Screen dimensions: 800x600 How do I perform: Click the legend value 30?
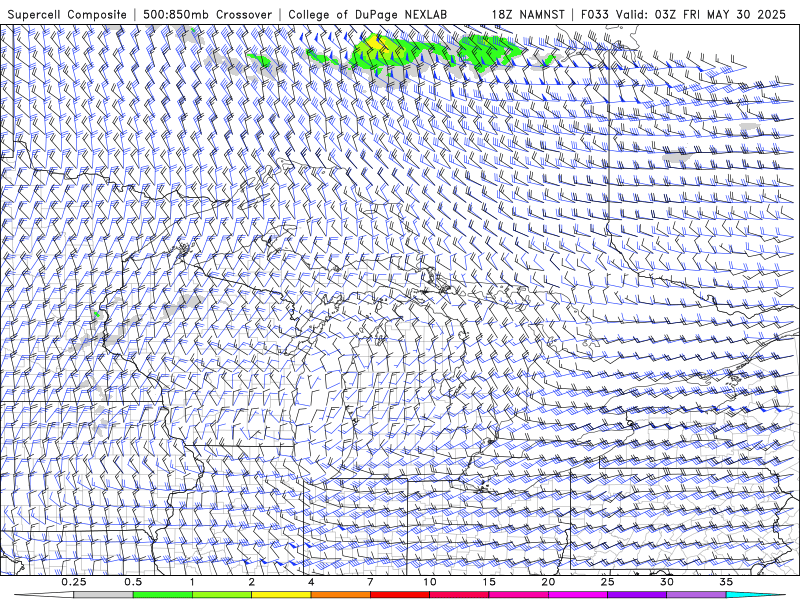667,582
